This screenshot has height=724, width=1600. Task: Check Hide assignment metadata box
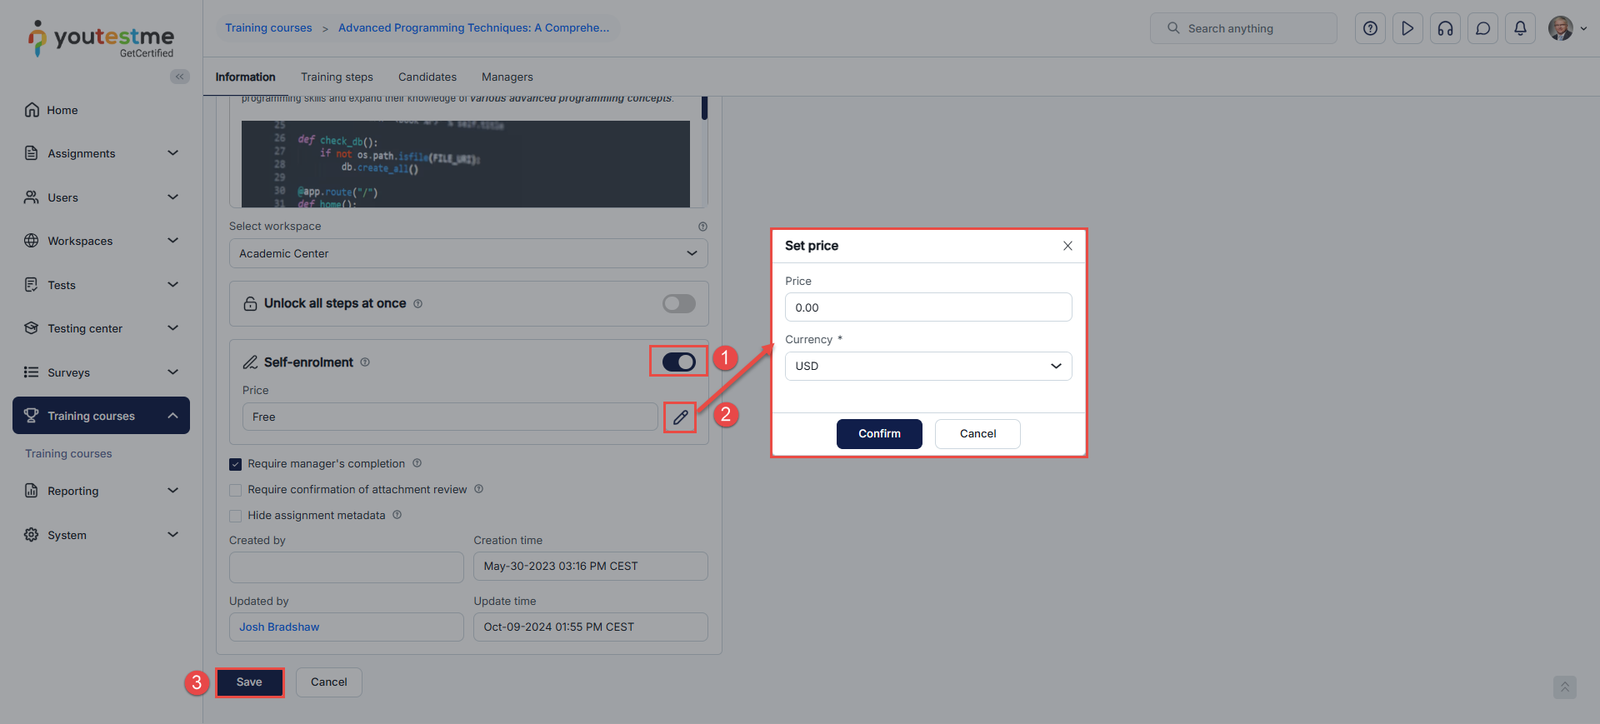236,516
